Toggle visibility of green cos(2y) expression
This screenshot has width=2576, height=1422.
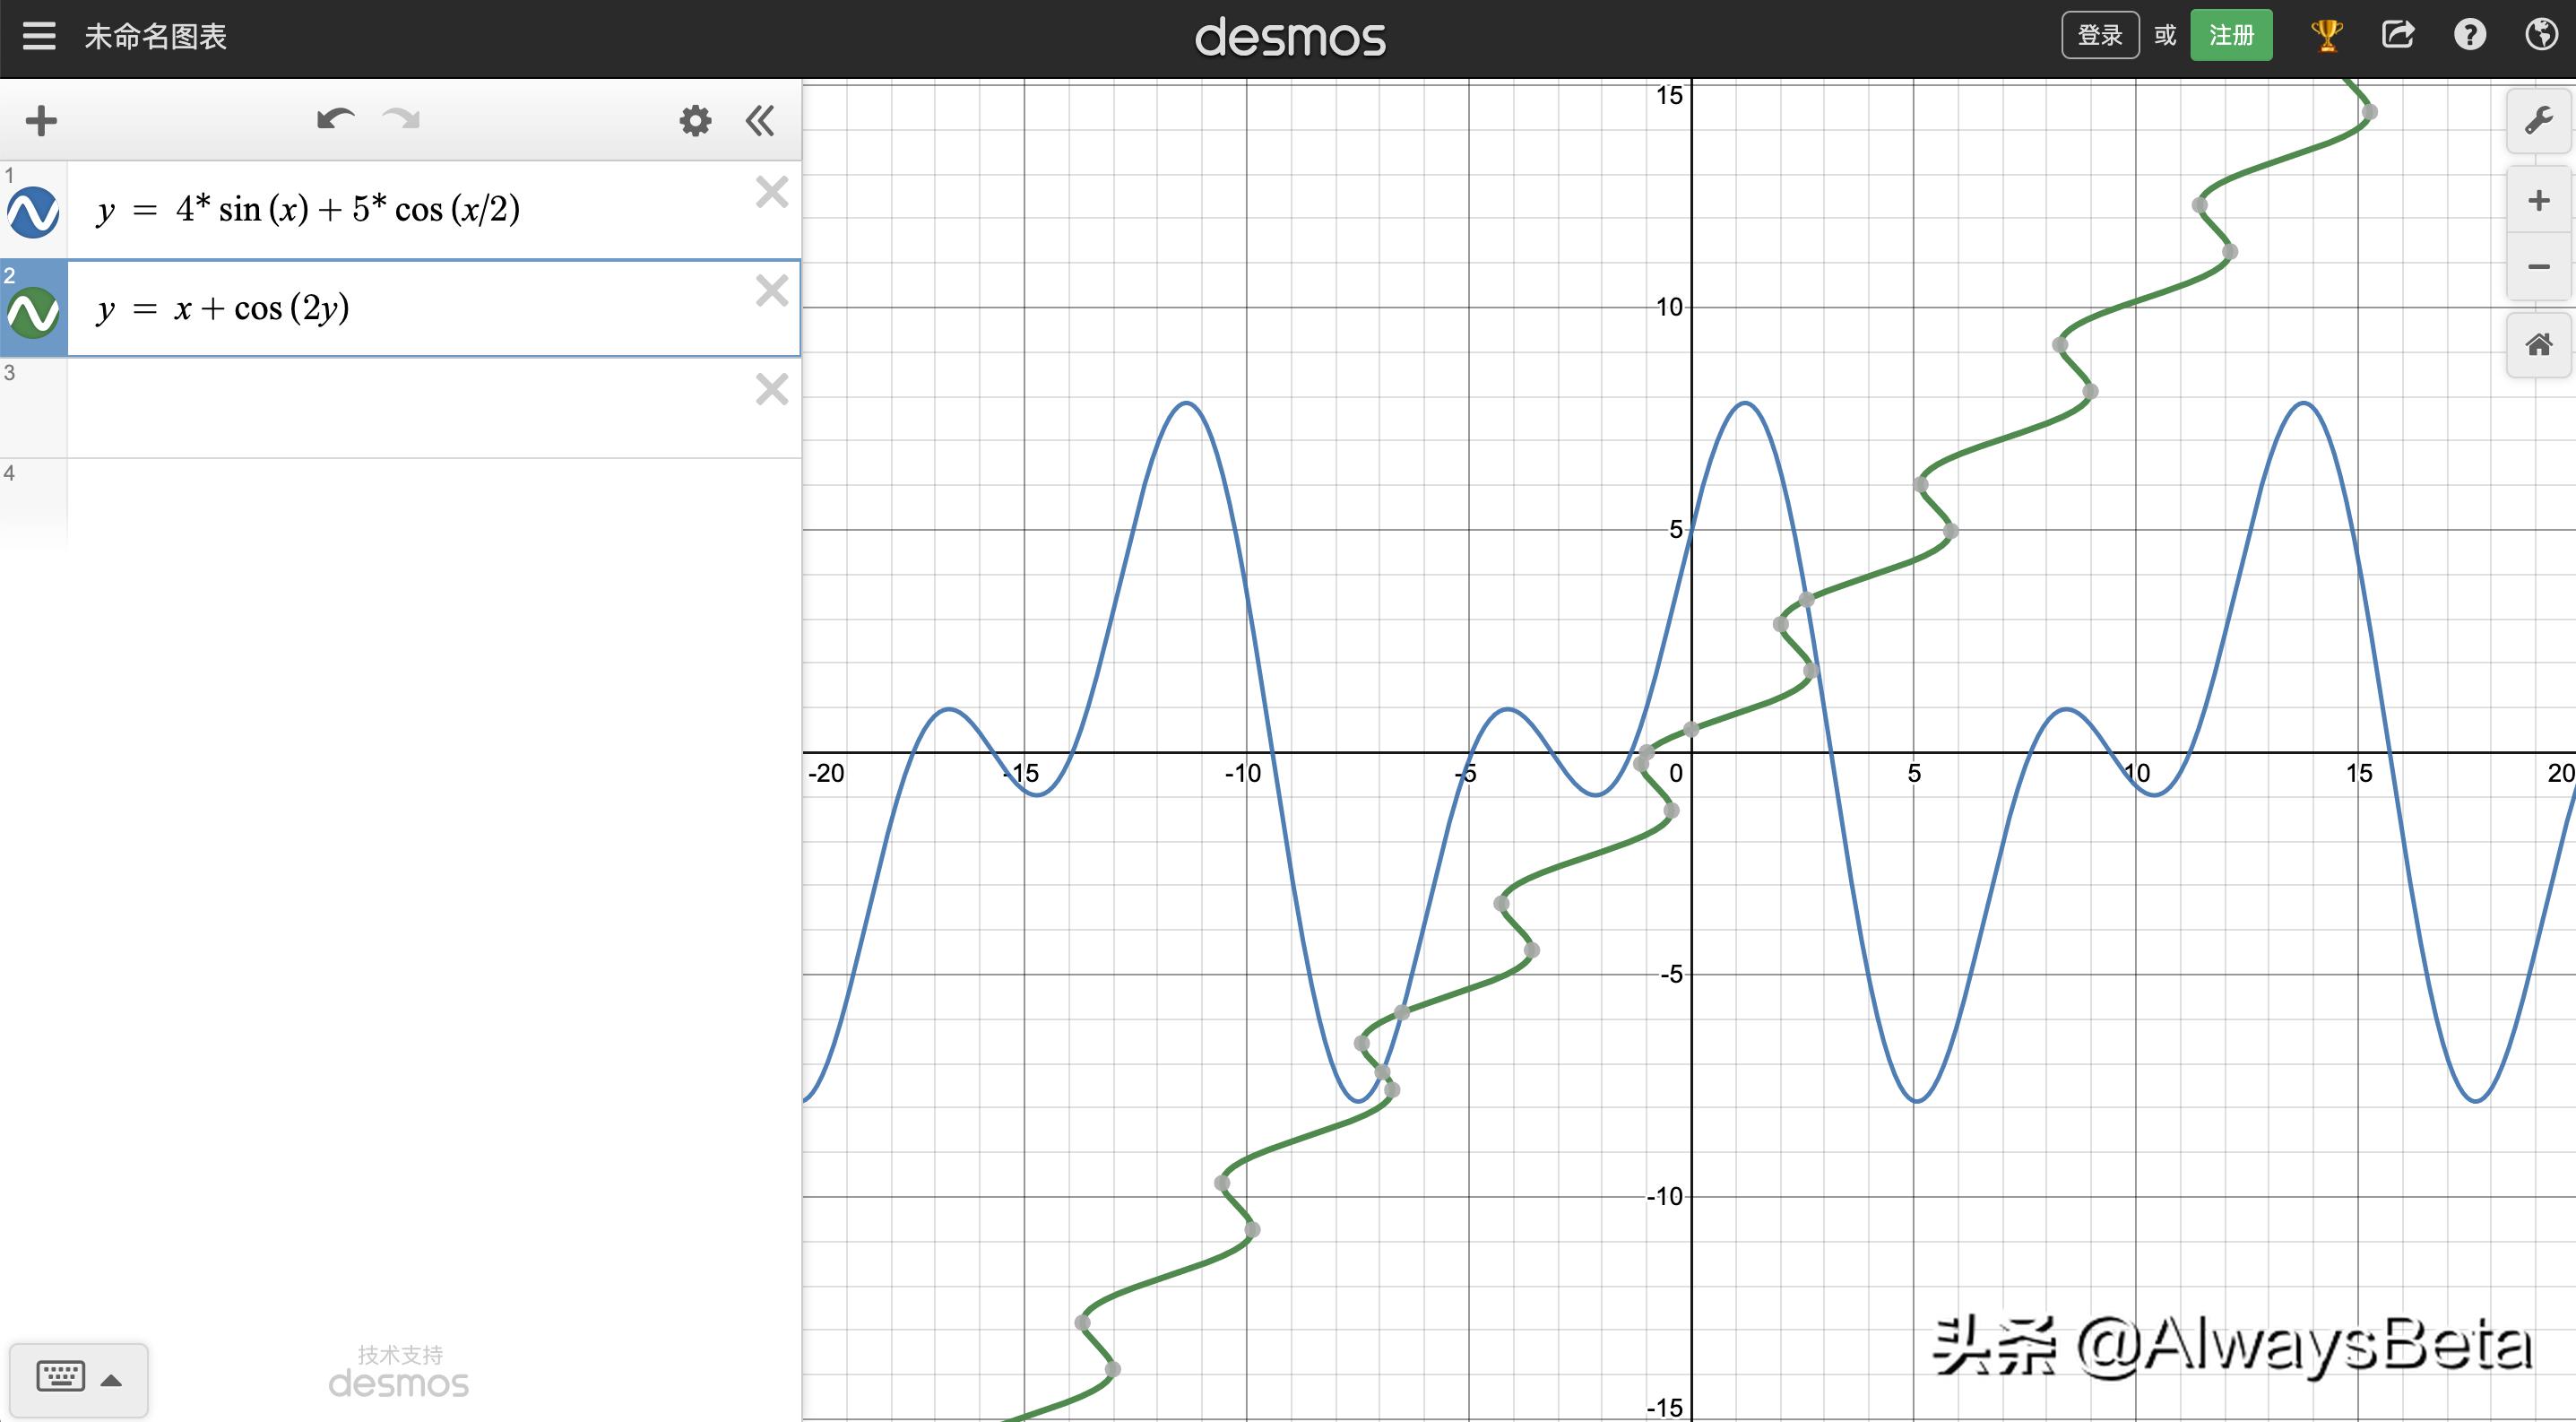(x=33, y=312)
